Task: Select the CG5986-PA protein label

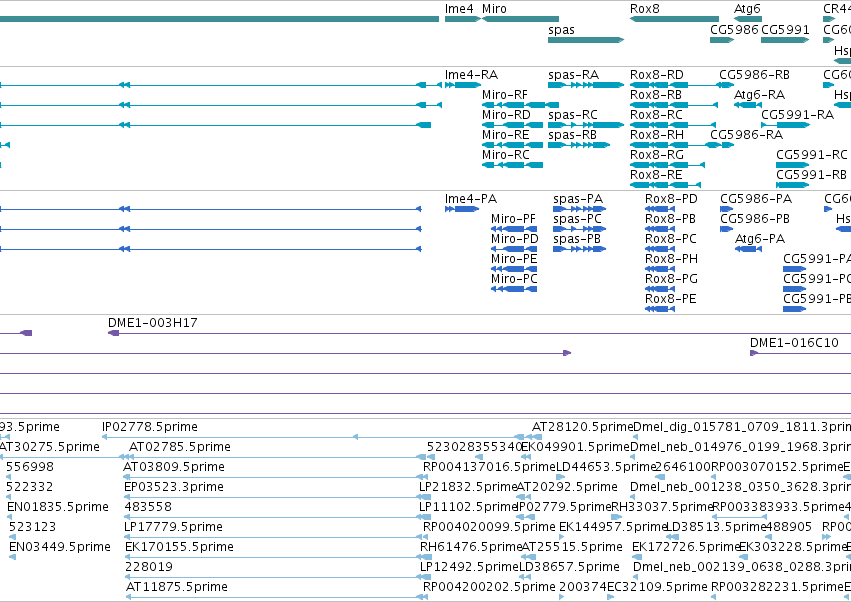Action: click(756, 199)
